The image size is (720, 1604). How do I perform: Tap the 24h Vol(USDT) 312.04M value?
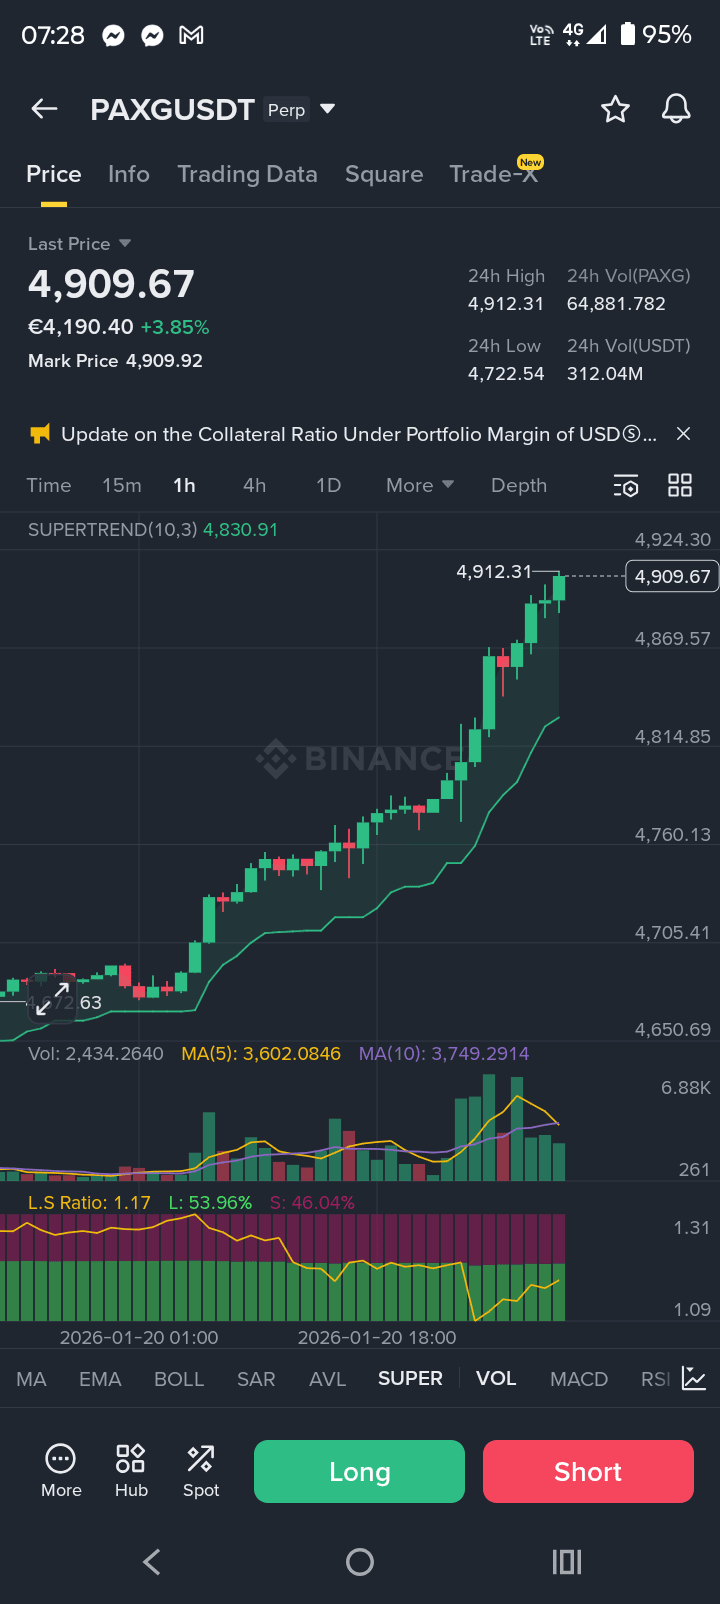(605, 373)
